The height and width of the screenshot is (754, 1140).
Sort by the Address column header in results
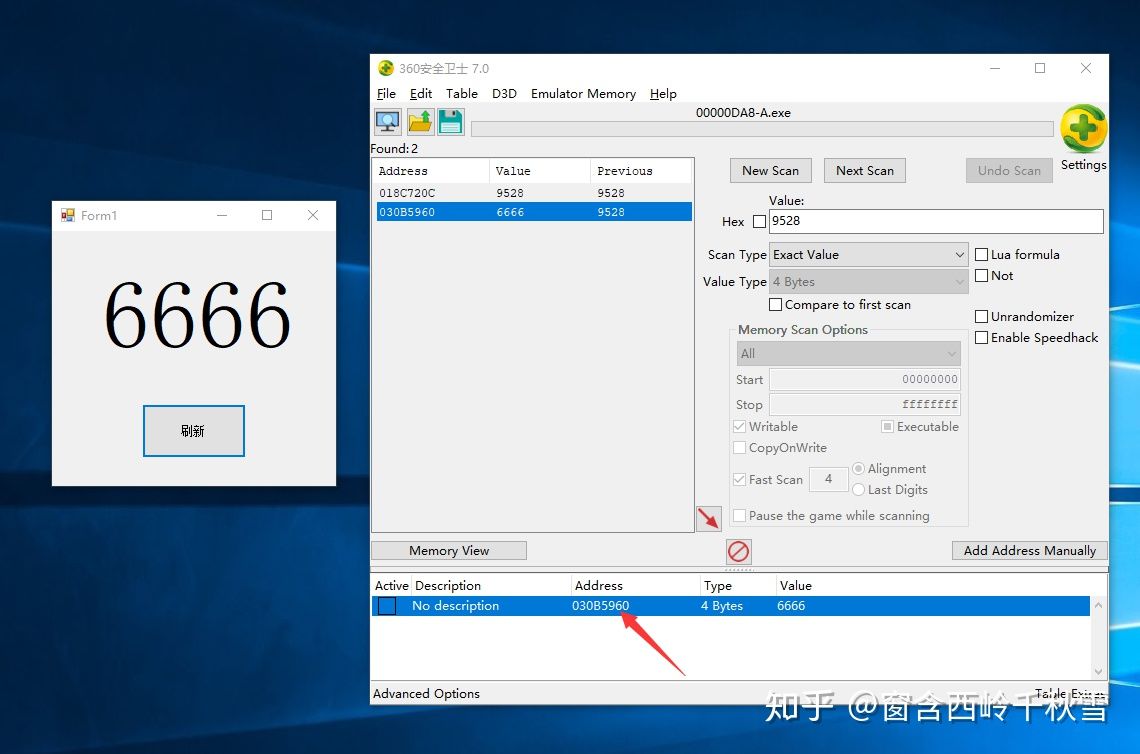pyautogui.click(x=432, y=171)
